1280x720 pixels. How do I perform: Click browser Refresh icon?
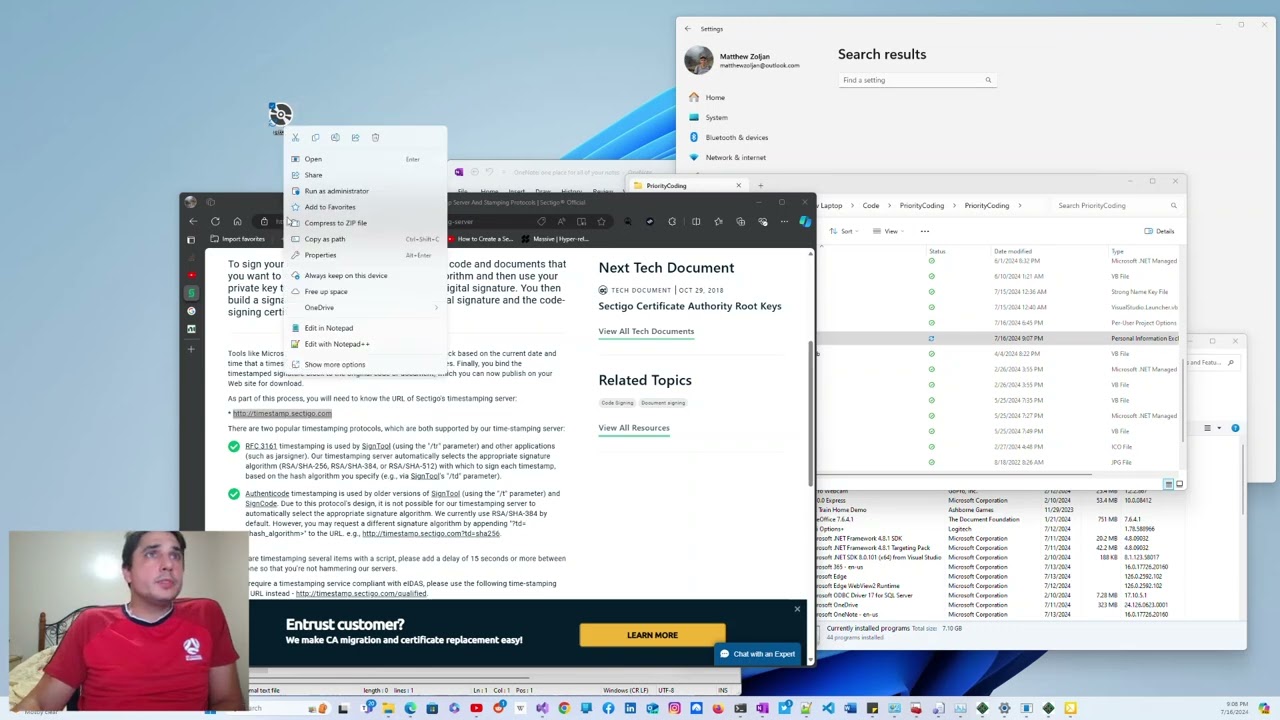(x=215, y=221)
